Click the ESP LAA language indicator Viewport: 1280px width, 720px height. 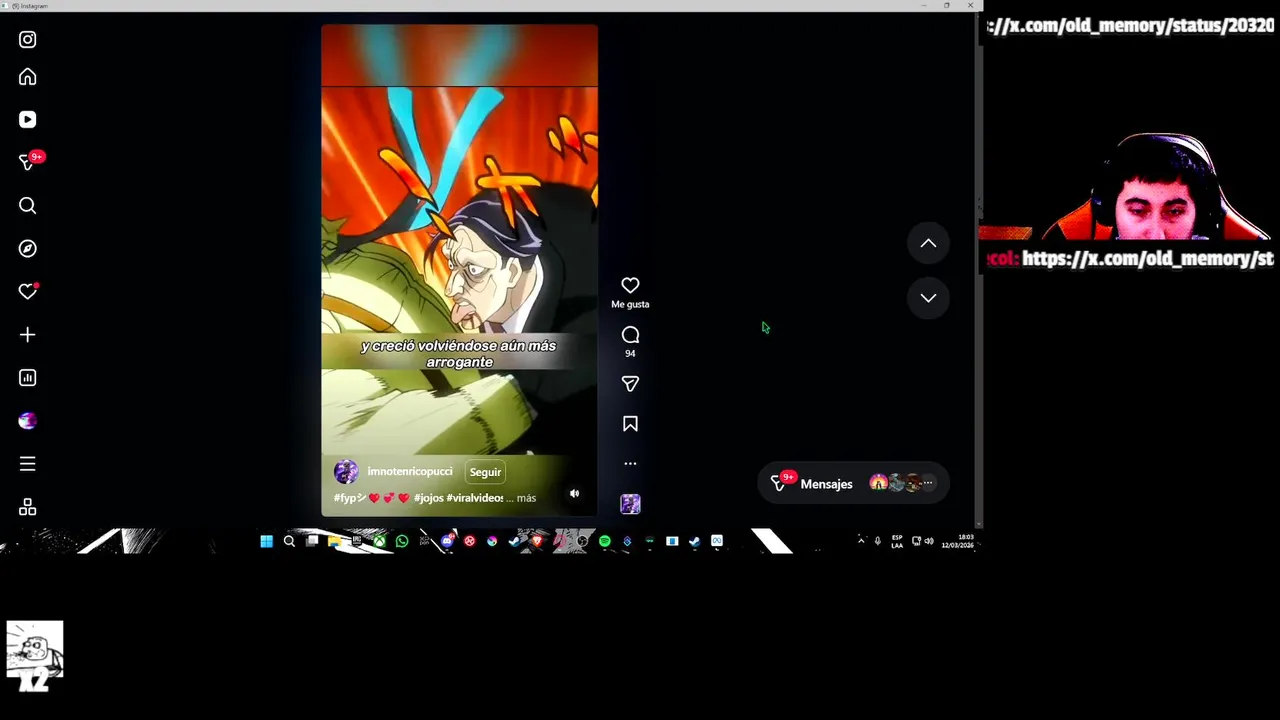pyautogui.click(x=897, y=541)
